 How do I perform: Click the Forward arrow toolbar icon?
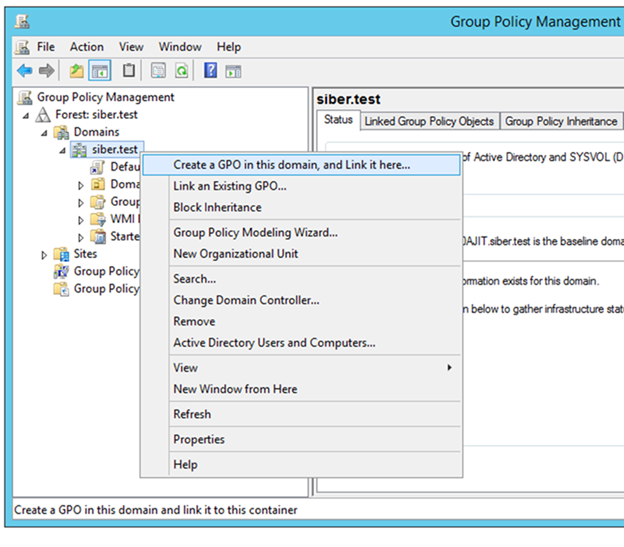coord(47,71)
